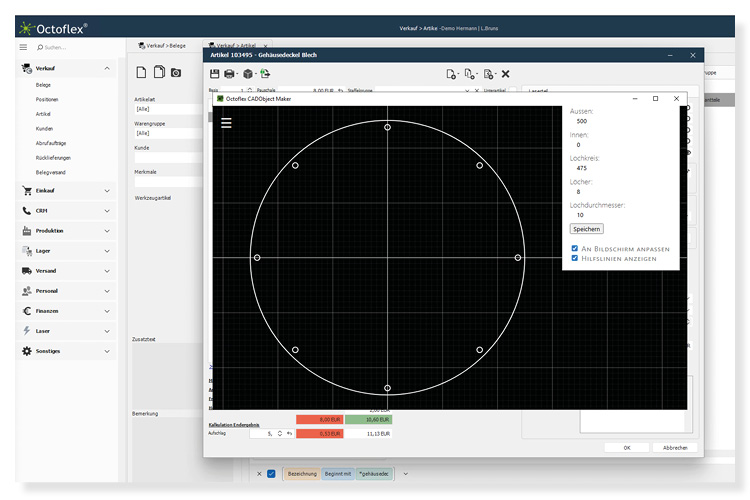
Task: Switch to the 'Verkauf > Belege' tab
Action: [162, 46]
